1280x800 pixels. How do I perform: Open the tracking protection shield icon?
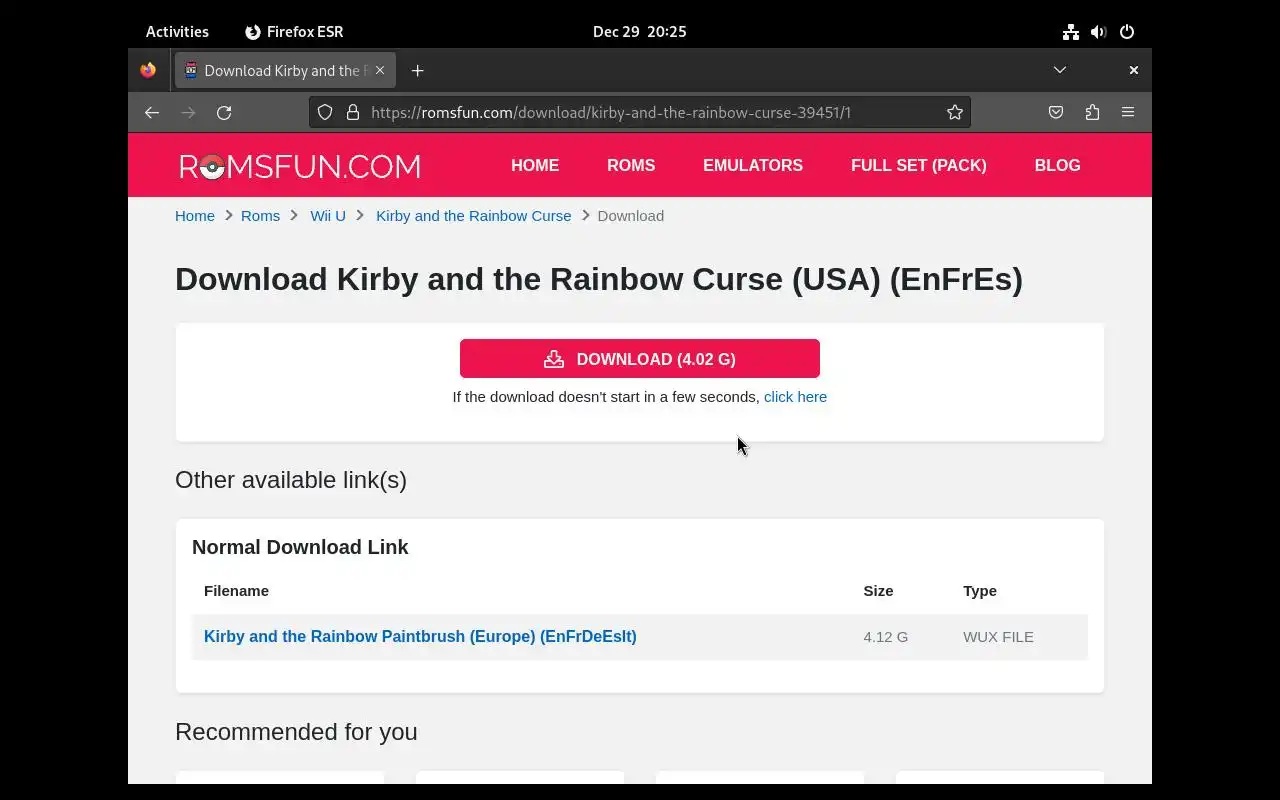[x=325, y=112]
